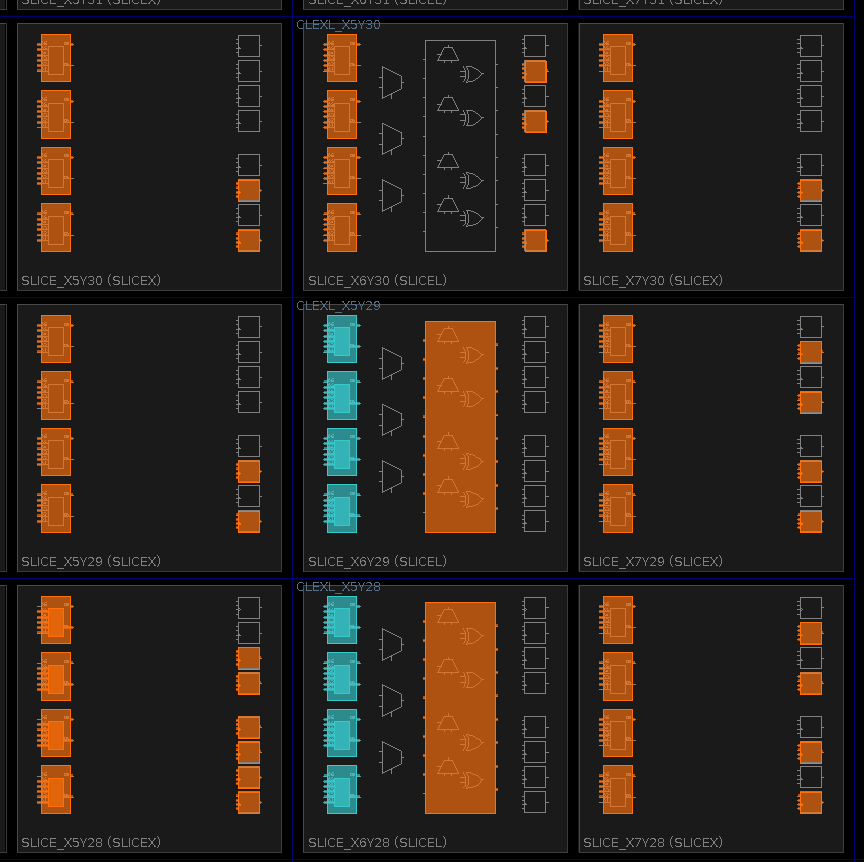Select the top orange LUT in SLICE_X7Y30
Viewport: 864px width, 862px height.
pos(618,58)
